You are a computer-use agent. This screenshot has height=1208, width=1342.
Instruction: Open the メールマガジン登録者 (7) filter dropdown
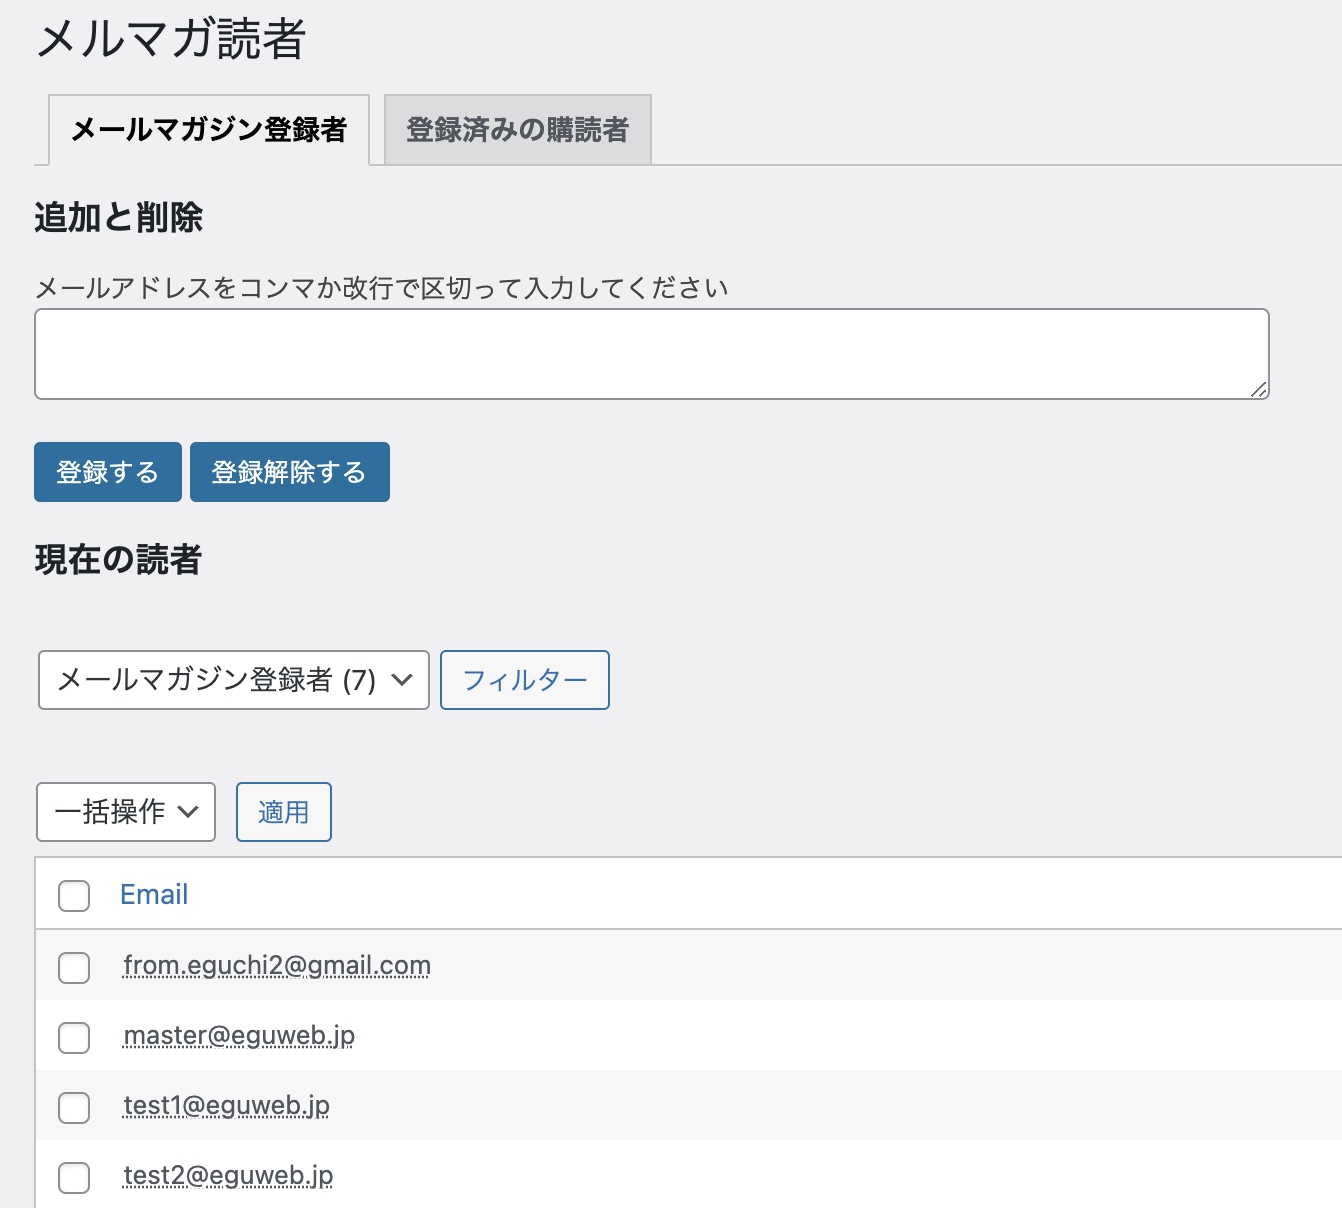pyautogui.click(x=232, y=680)
